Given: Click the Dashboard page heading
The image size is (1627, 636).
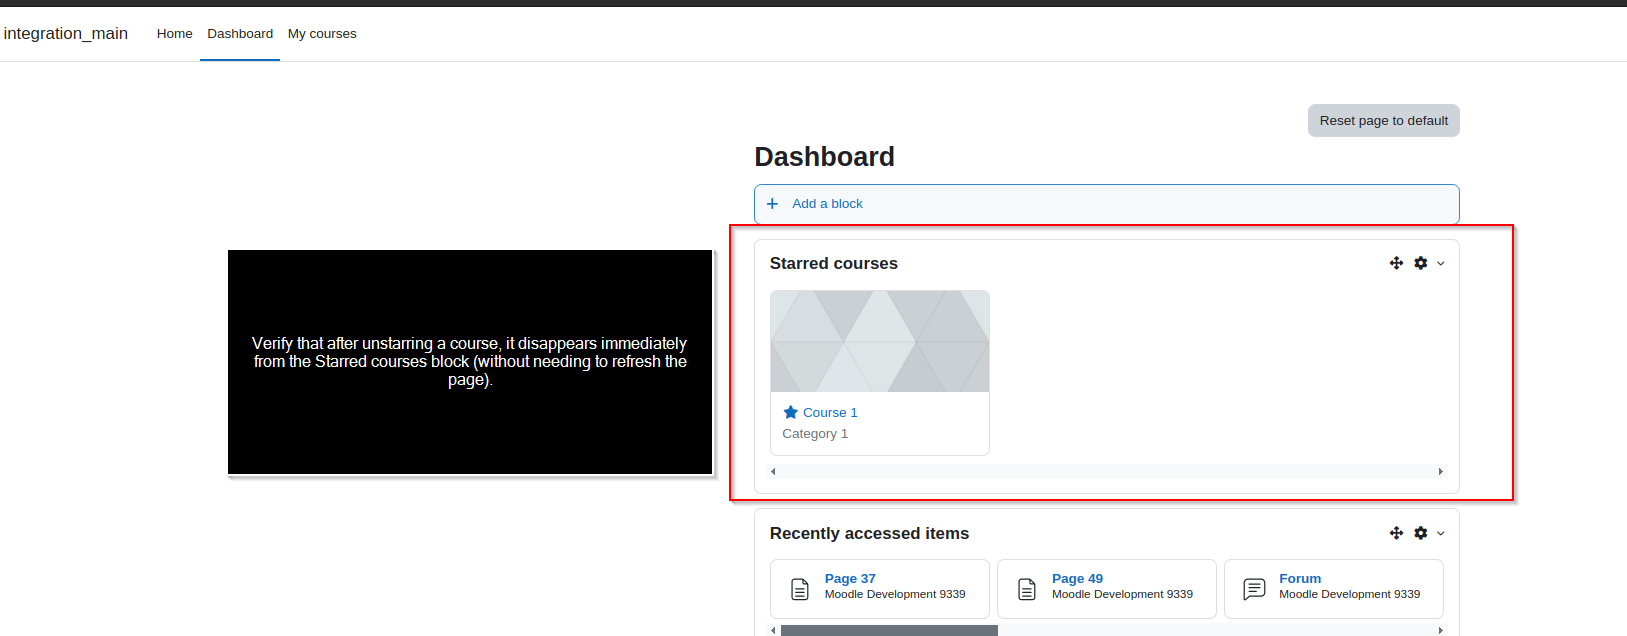Looking at the screenshot, I should 824,157.
